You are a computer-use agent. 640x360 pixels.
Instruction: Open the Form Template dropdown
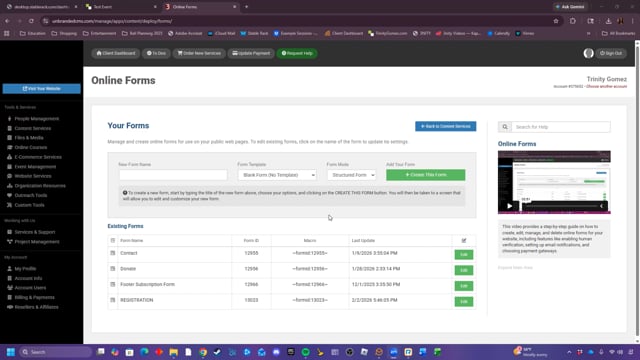[x=277, y=175]
